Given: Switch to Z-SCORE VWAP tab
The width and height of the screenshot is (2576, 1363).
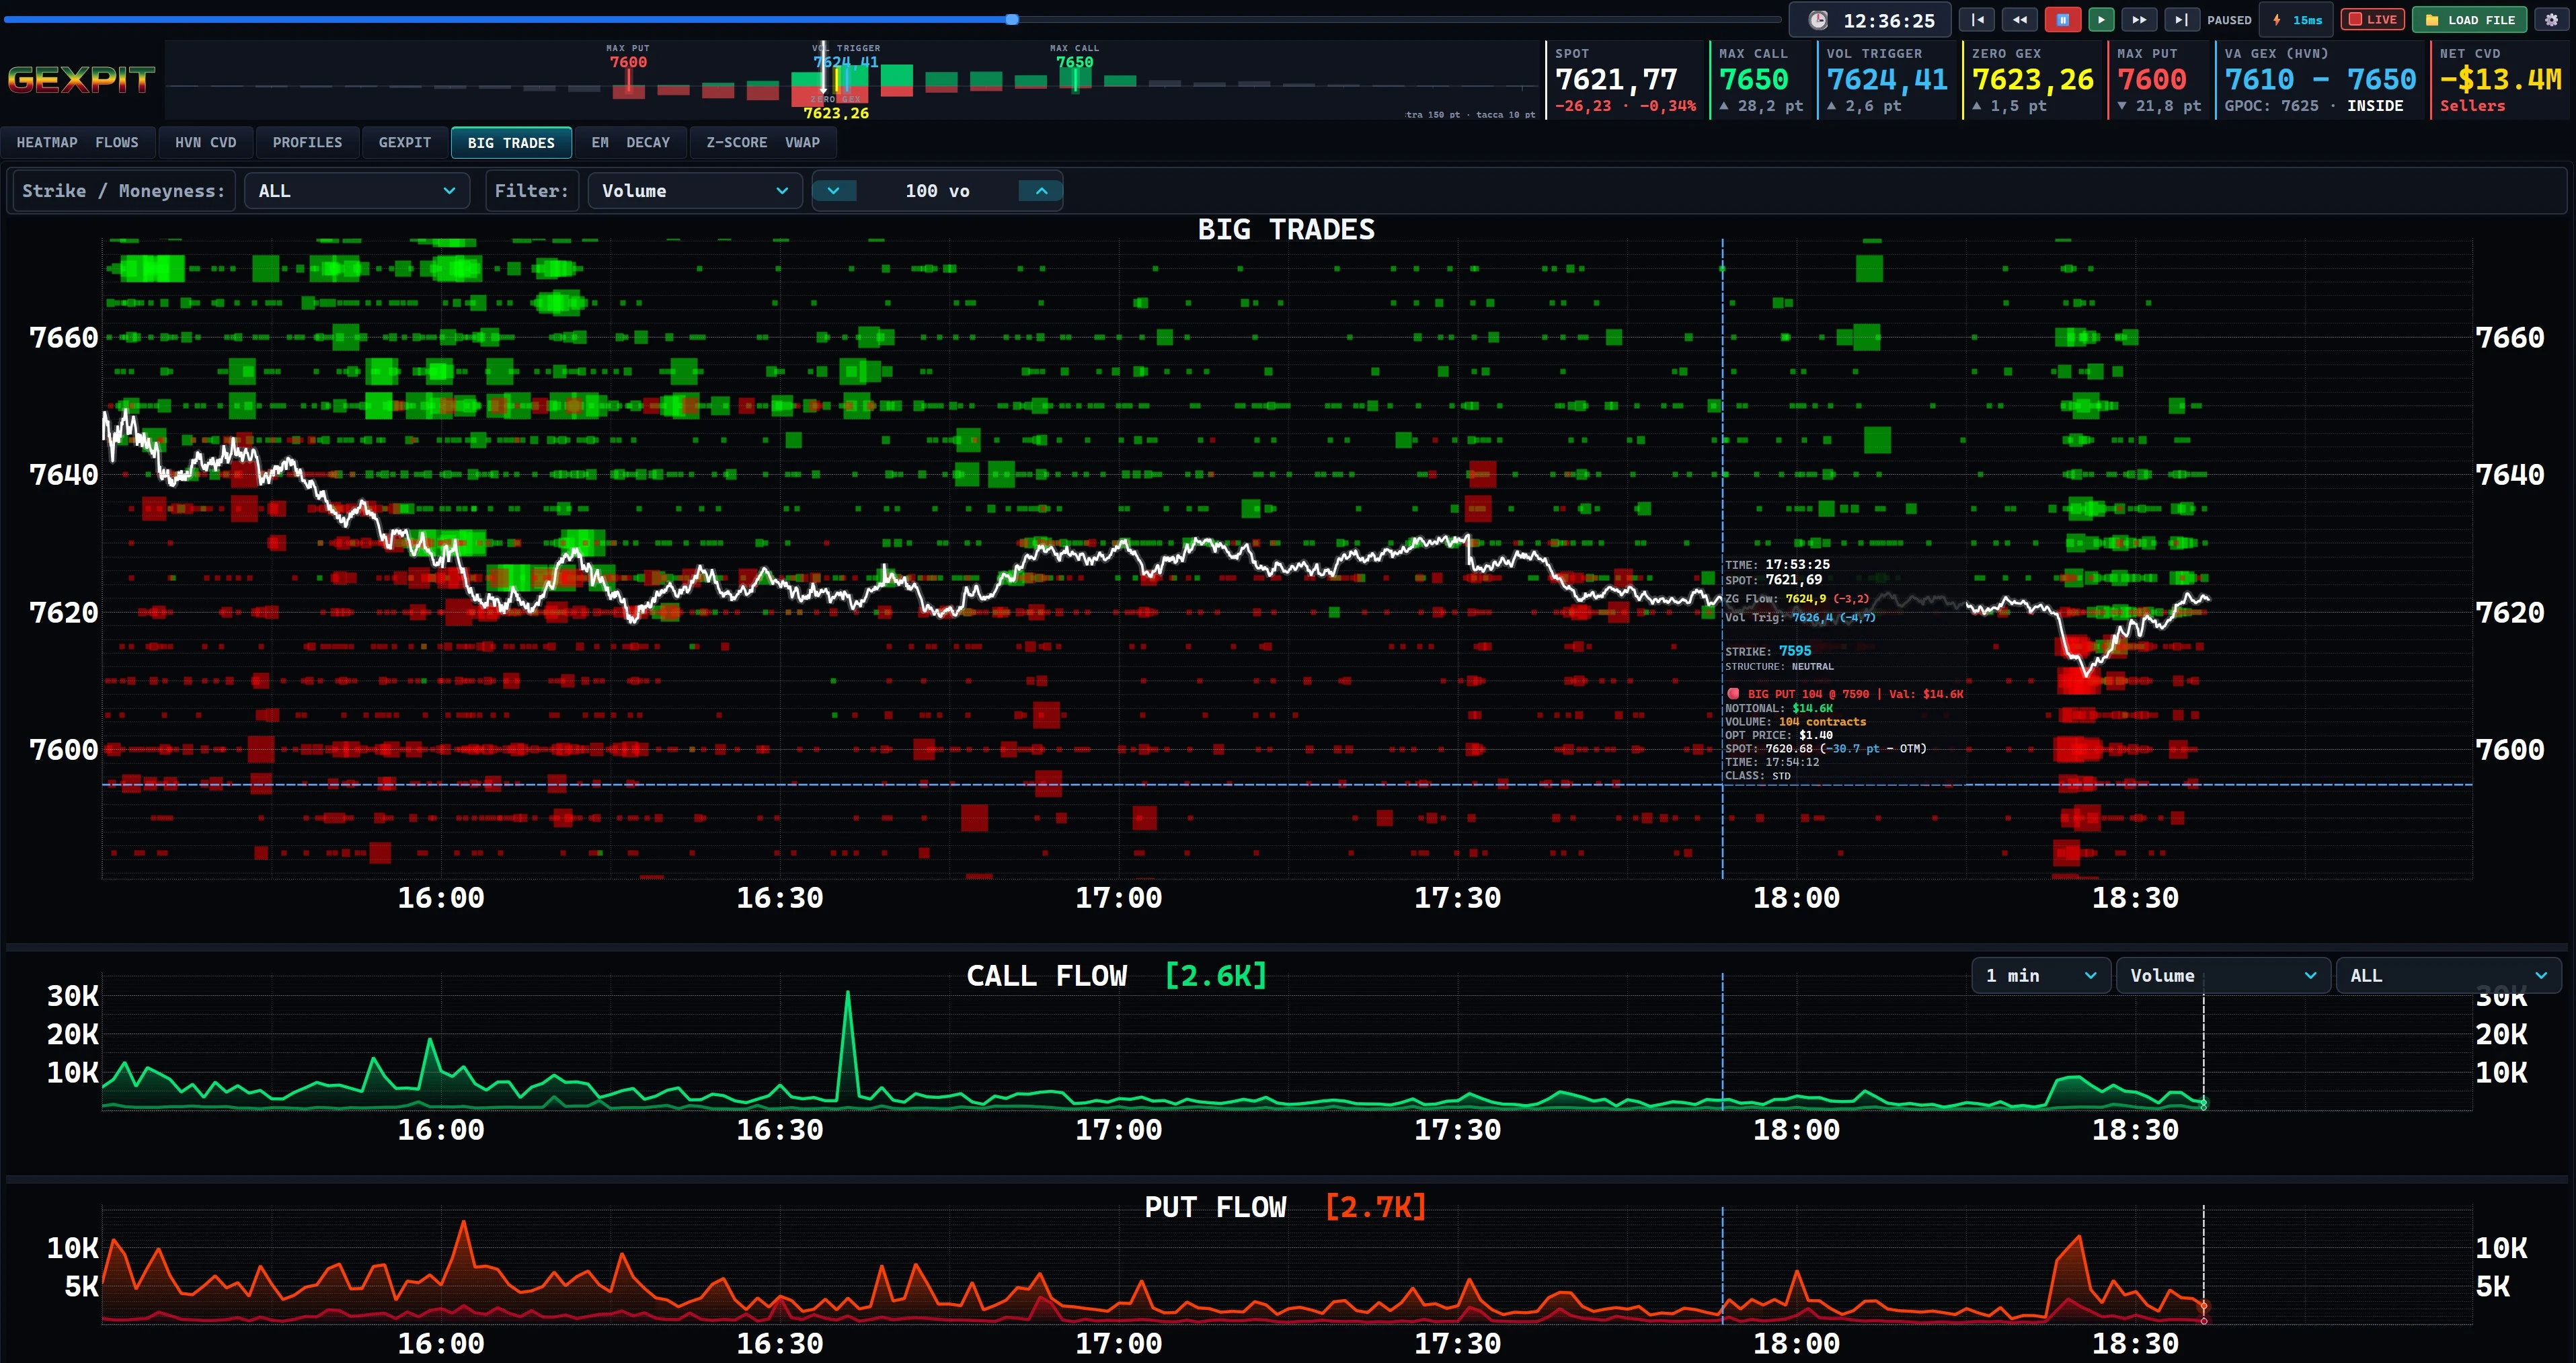Looking at the screenshot, I should 763,143.
